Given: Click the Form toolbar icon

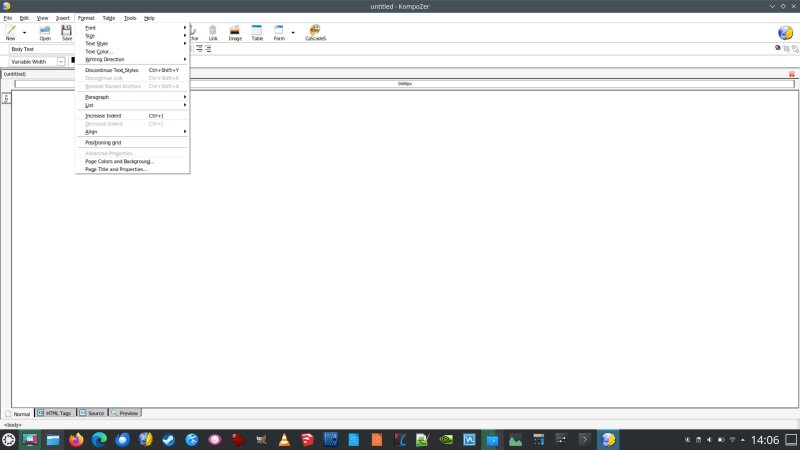Looking at the screenshot, I should click(x=279, y=31).
